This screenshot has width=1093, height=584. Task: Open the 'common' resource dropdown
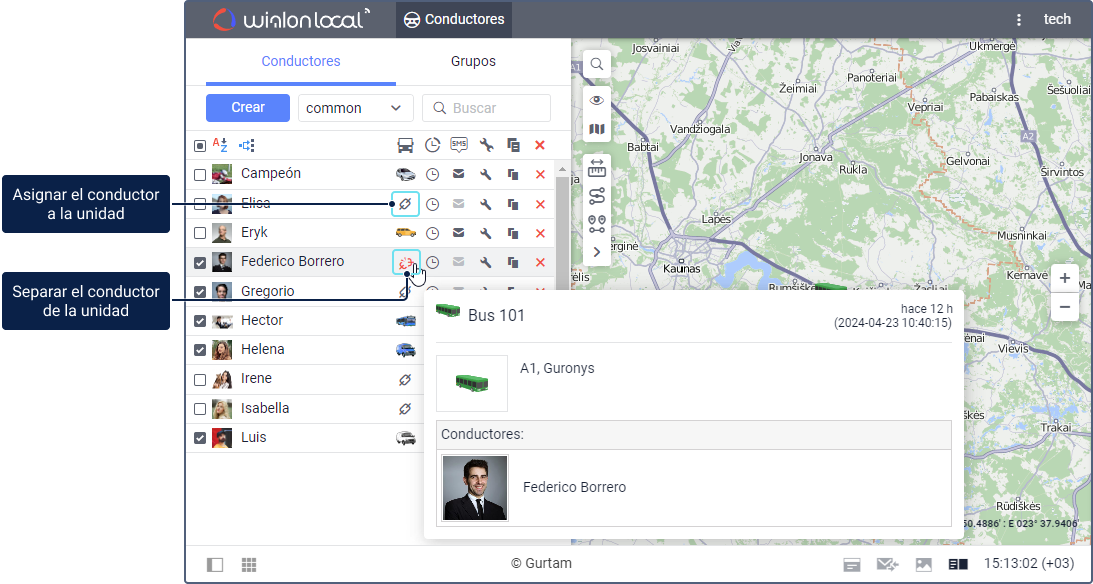click(356, 108)
